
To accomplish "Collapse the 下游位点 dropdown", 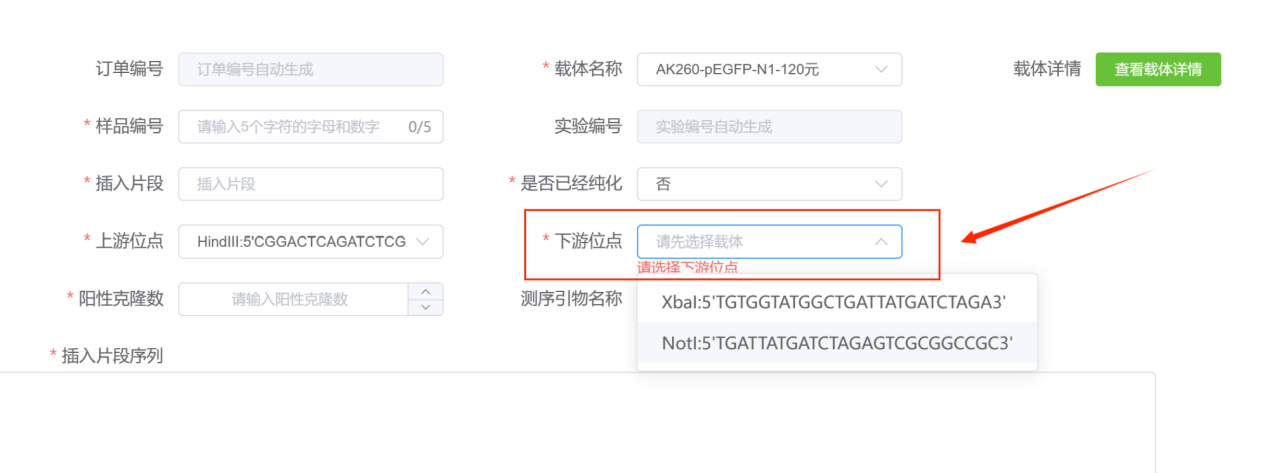I will (768, 241).
